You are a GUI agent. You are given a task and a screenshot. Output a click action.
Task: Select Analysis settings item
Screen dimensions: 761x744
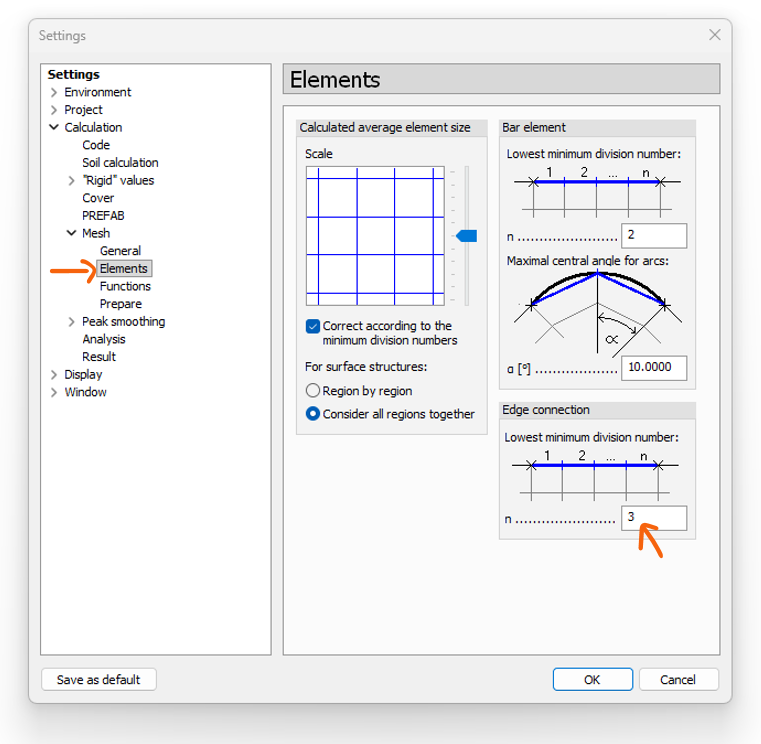104,339
